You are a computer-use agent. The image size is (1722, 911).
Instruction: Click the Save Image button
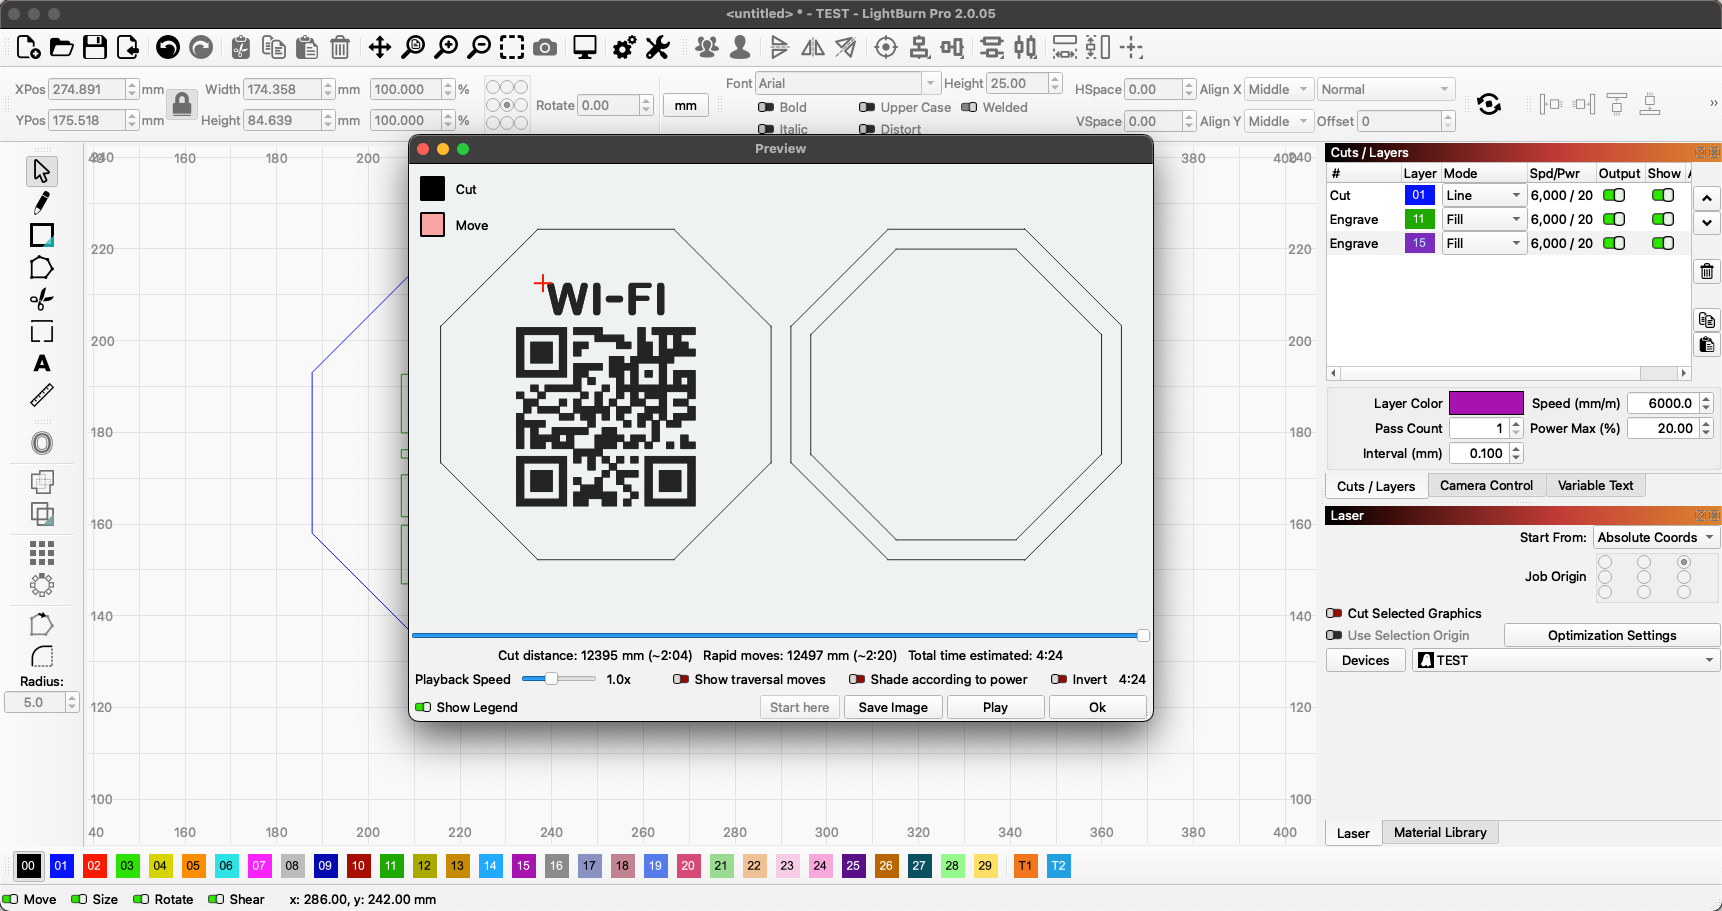(892, 708)
